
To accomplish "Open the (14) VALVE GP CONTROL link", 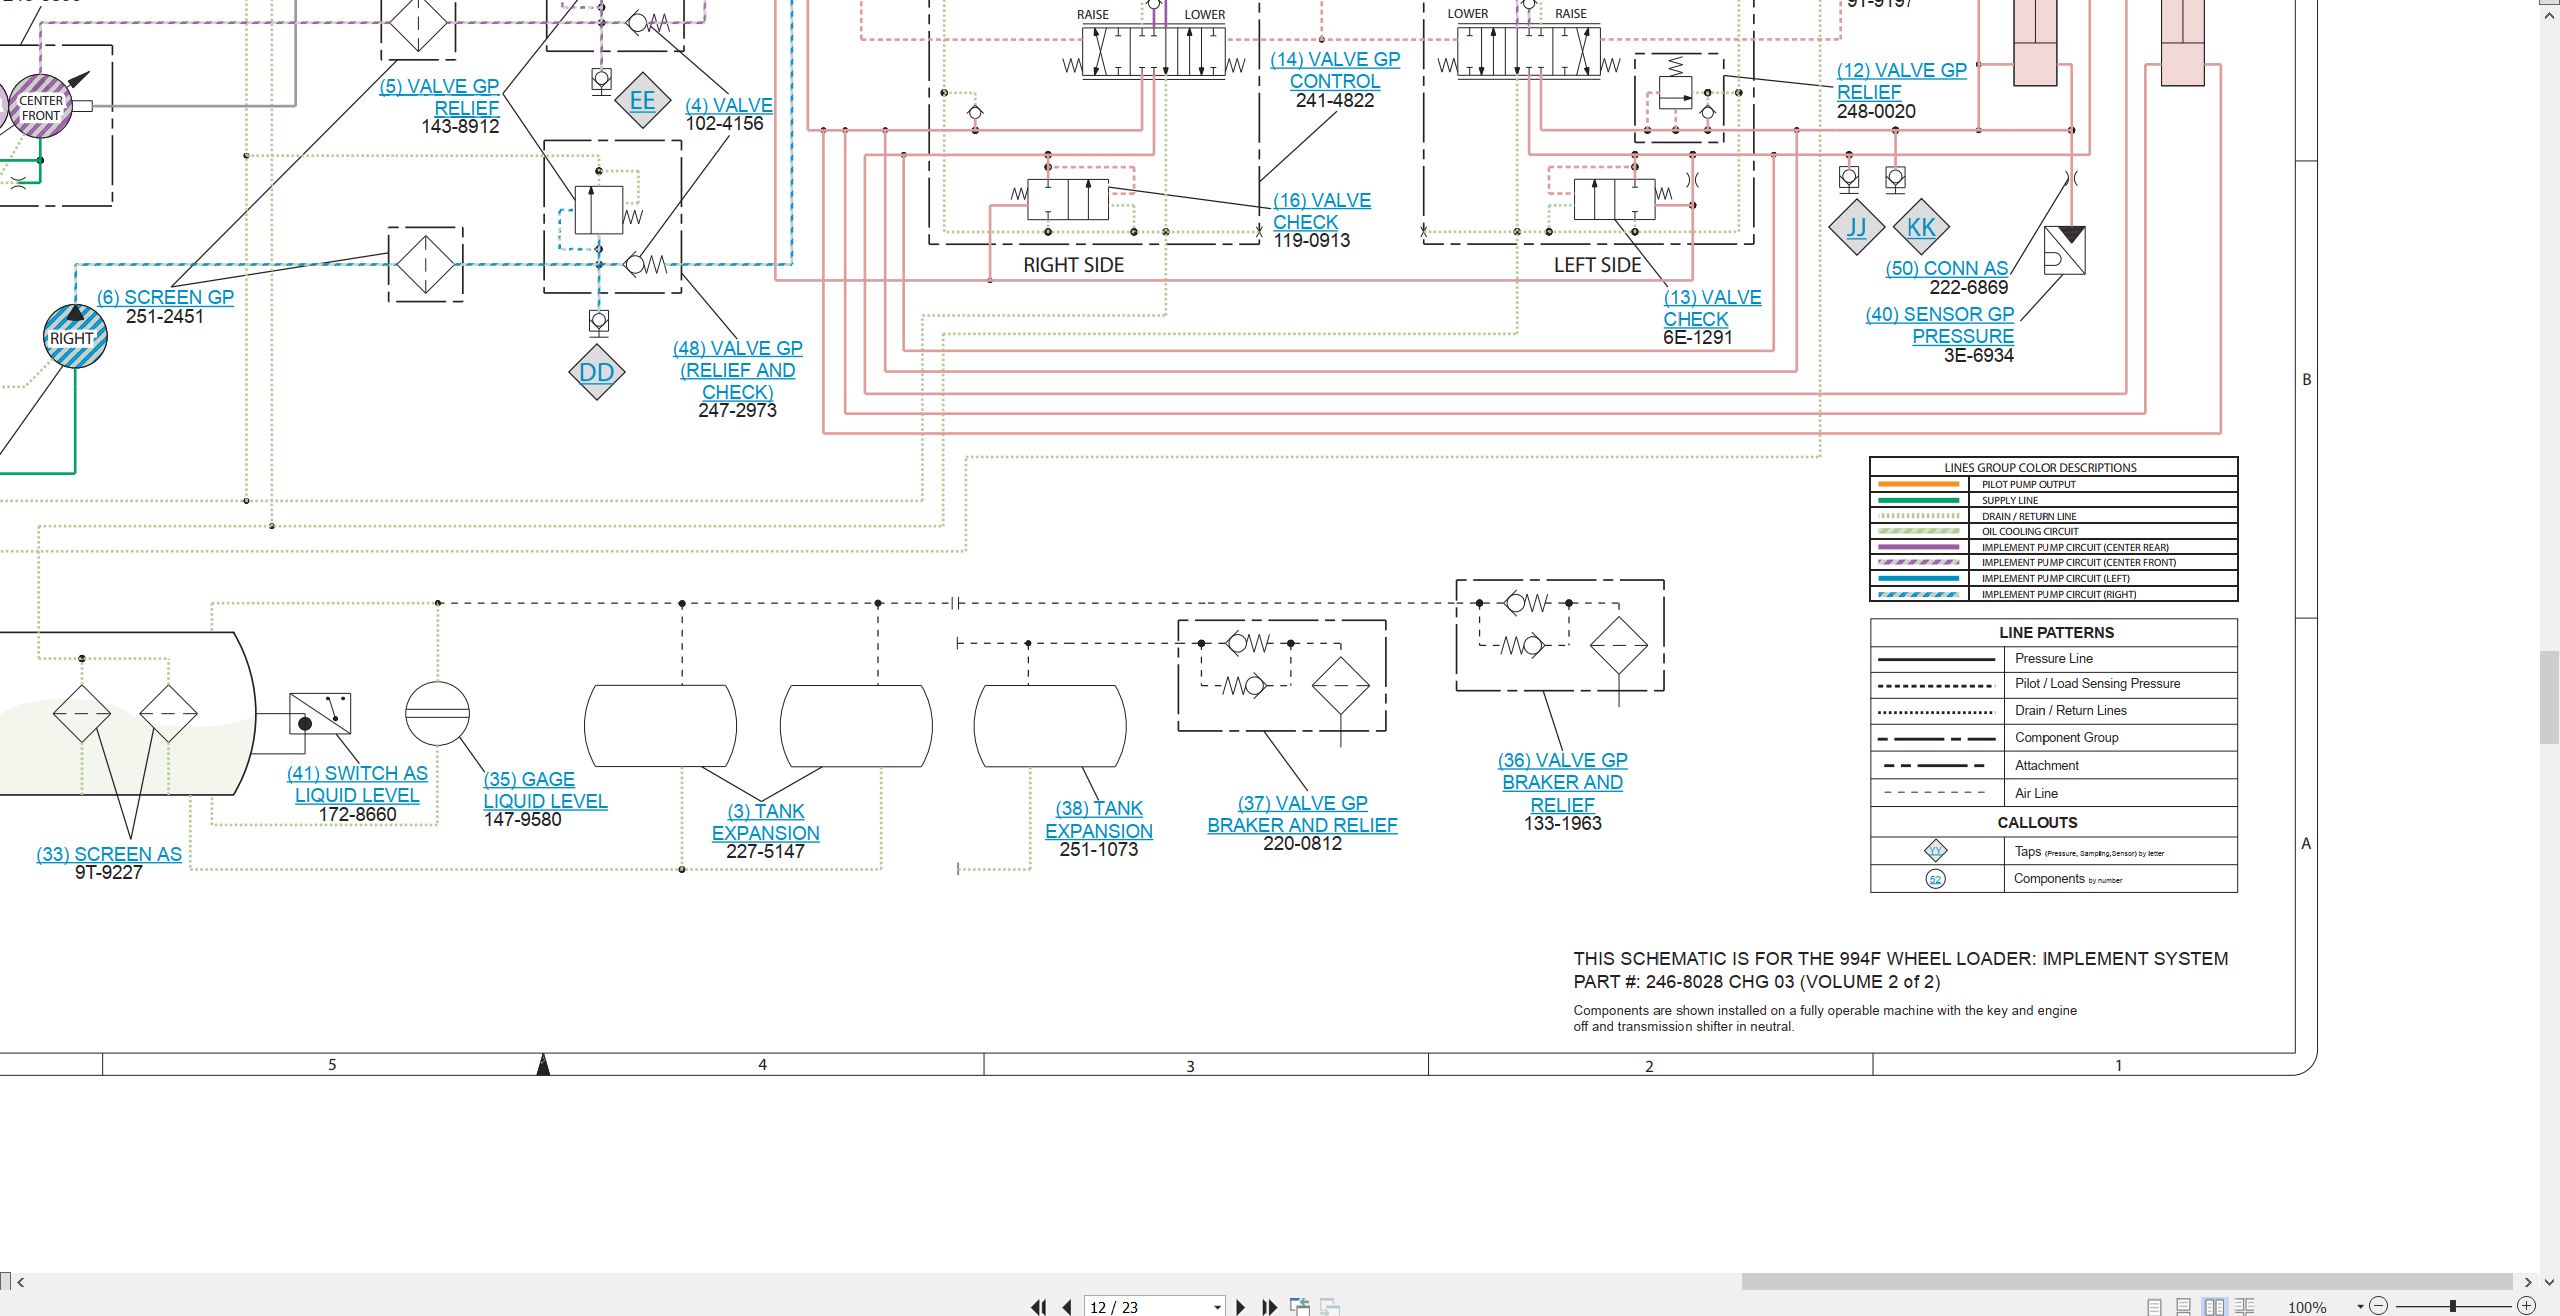I will pos(1335,70).
